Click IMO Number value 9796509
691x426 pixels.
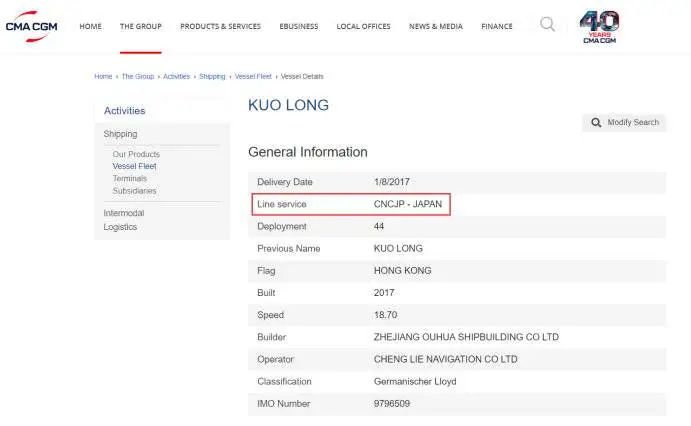click(x=392, y=404)
